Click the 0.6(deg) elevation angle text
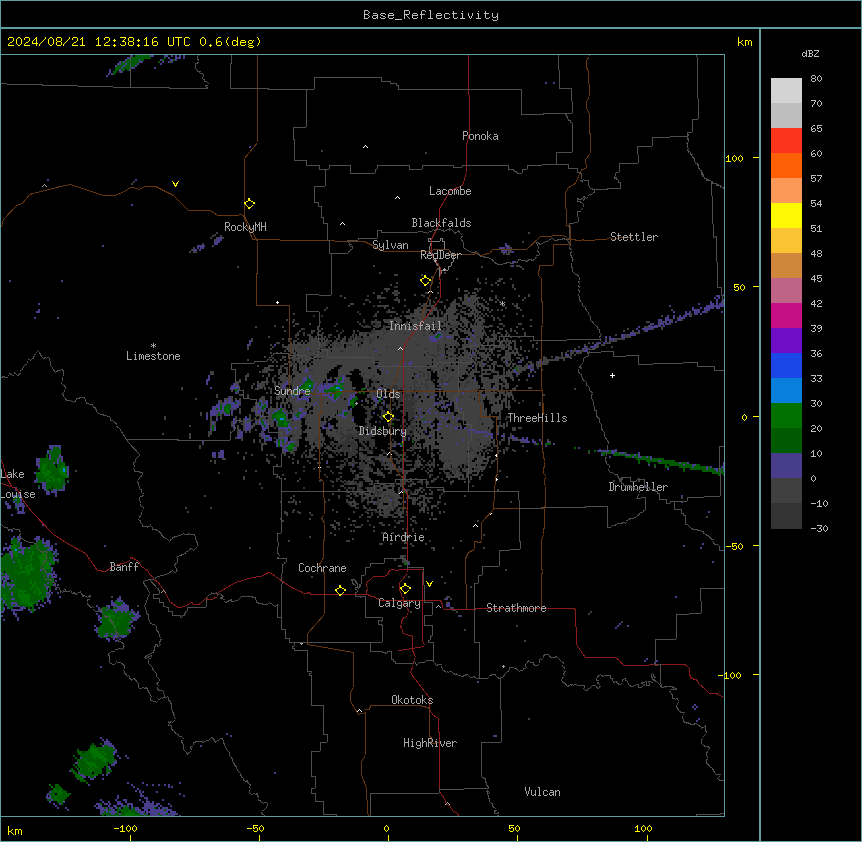Viewport: 862px width, 842px height. coord(230,42)
